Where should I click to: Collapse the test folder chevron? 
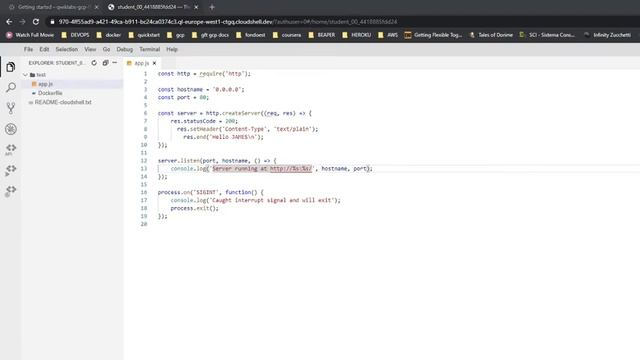[x=26, y=75]
